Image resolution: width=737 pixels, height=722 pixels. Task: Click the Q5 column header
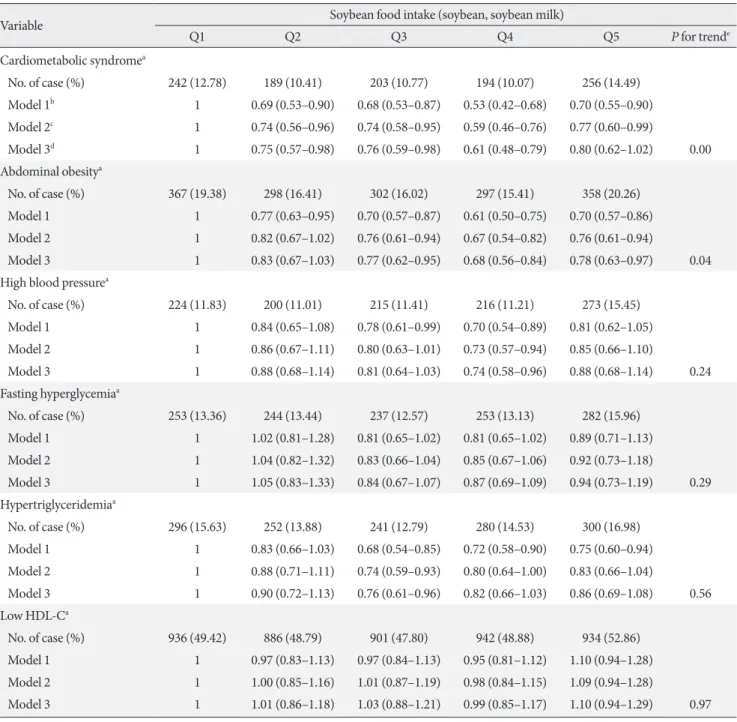(611, 37)
